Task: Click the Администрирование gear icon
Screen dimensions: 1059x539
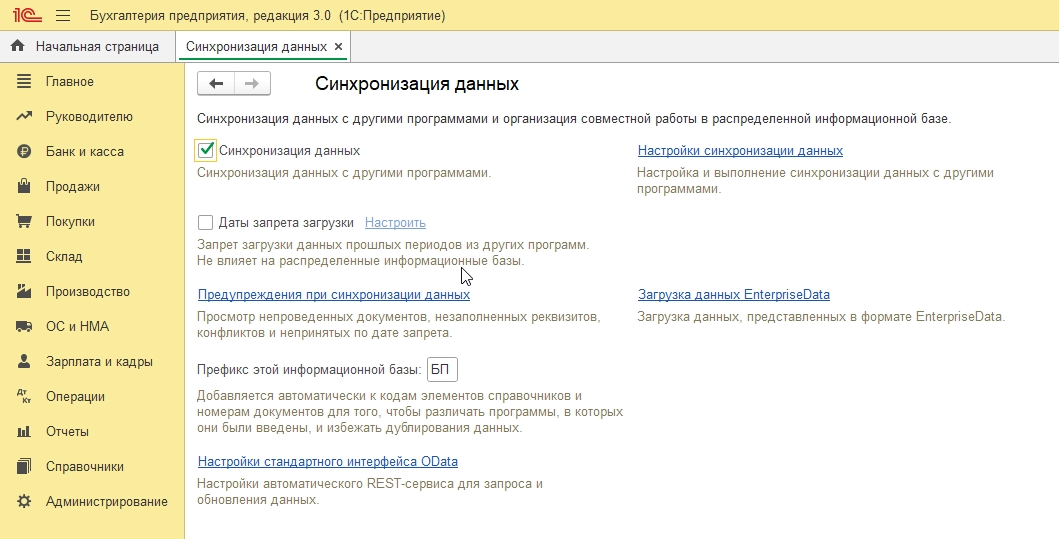Action: (25, 502)
